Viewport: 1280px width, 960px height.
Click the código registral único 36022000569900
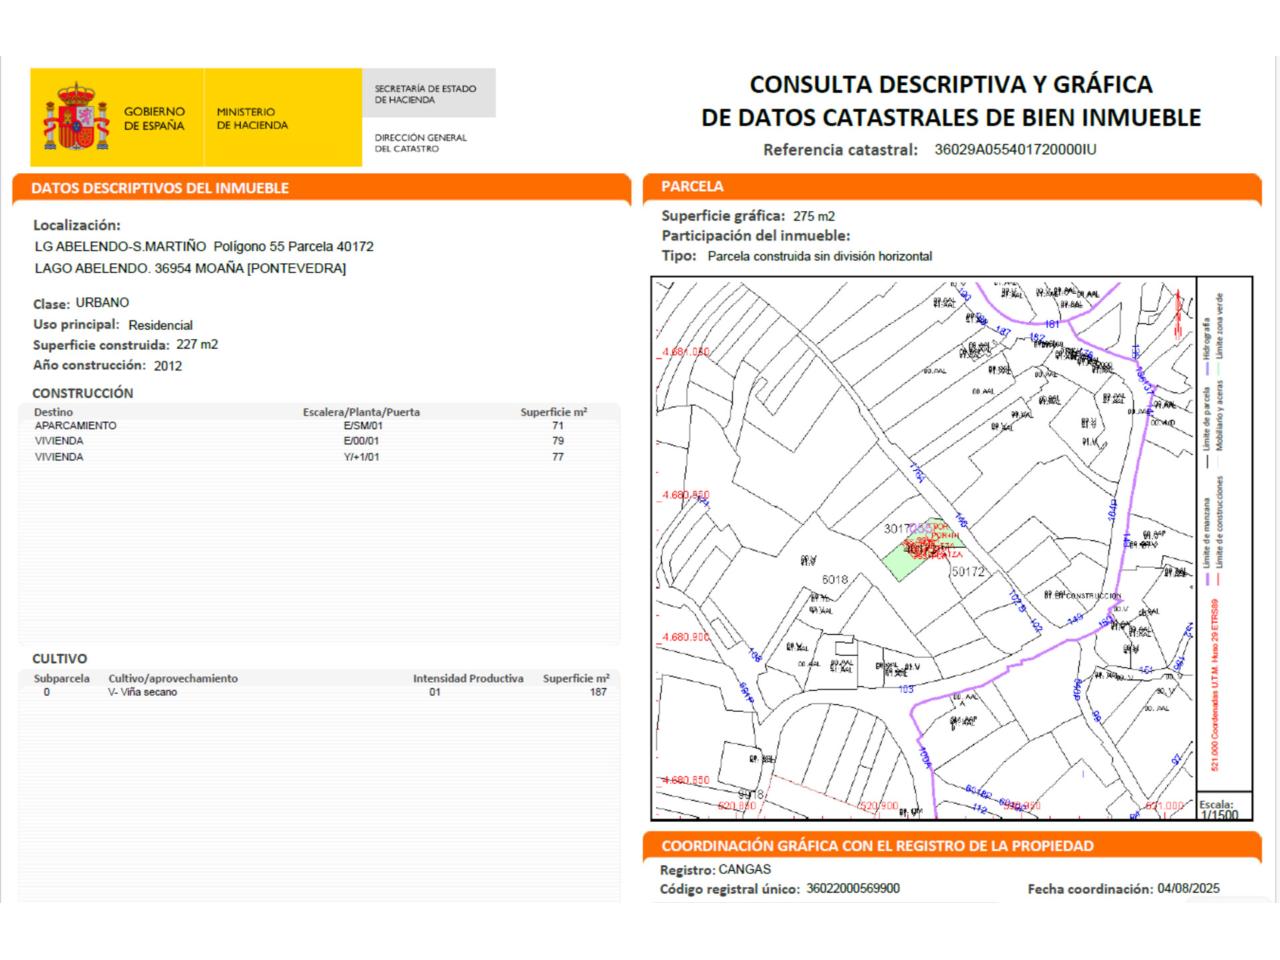(853, 888)
